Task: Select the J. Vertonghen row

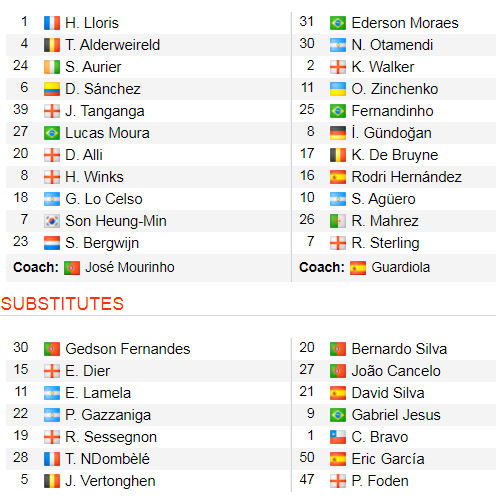Action: pos(148,481)
